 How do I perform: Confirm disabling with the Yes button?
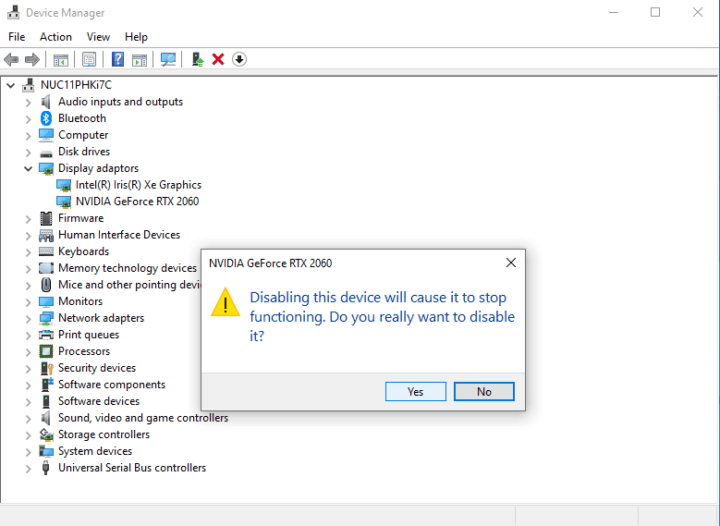coord(416,392)
